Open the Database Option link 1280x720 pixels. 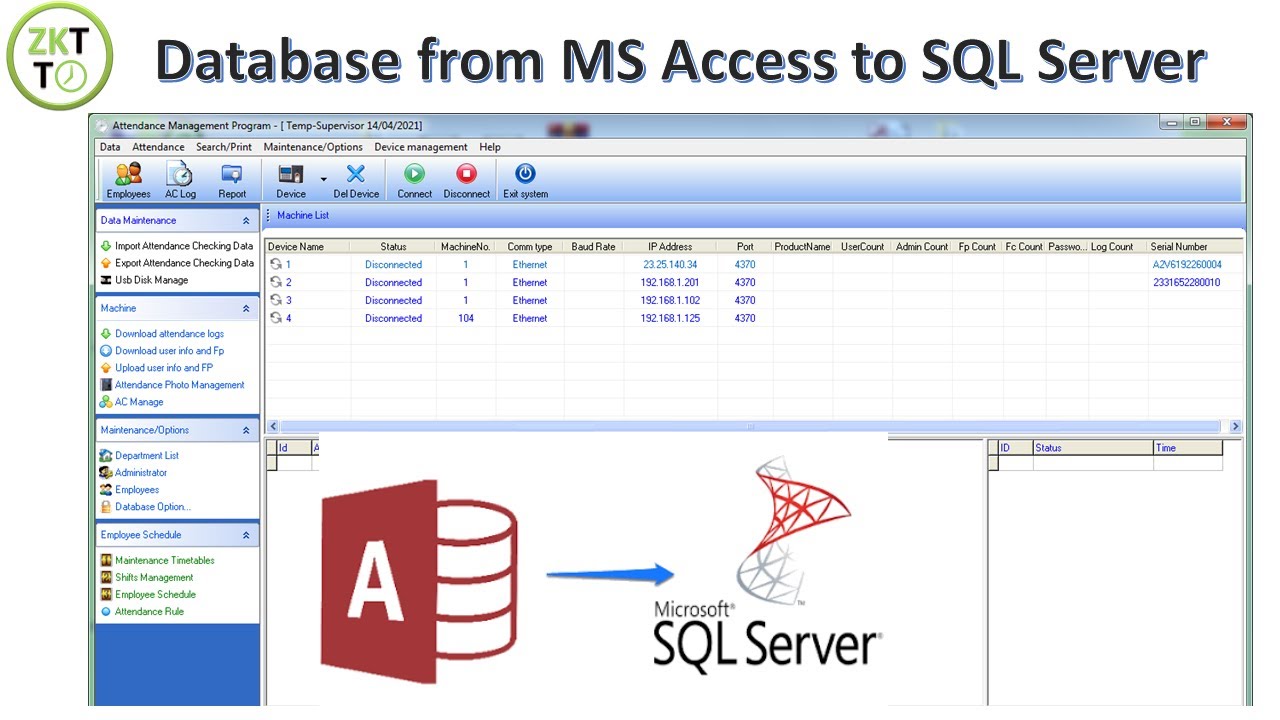click(x=153, y=507)
